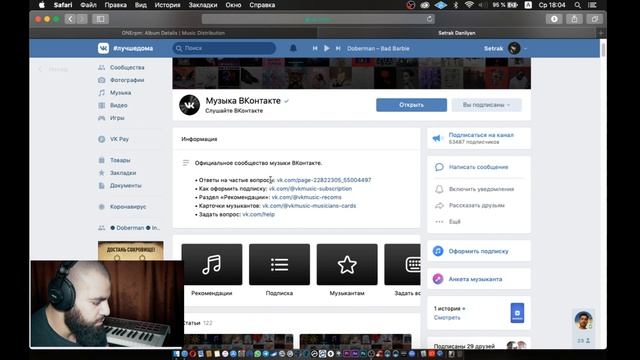
Task: Click the Setrak profile avatar in the header
Action: click(514, 48)
